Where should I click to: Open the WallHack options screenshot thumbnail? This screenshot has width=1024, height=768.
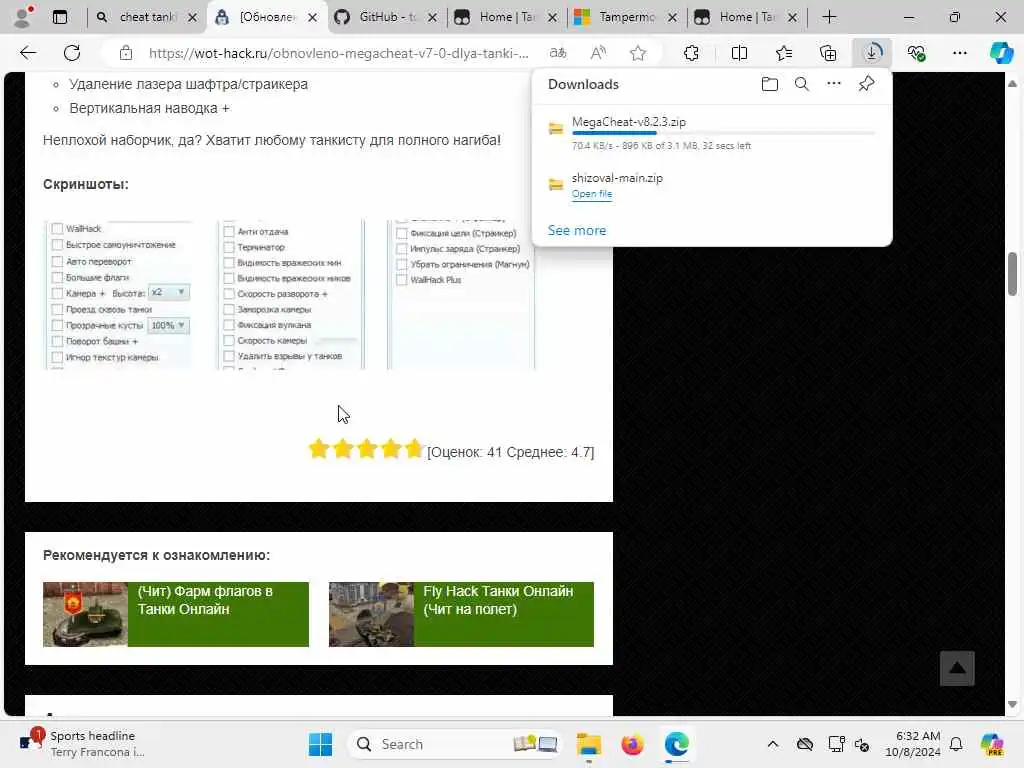pyautogui.click(x=119, y=295)
